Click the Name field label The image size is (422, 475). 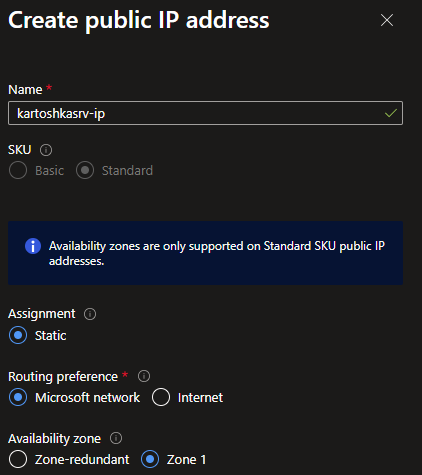(25, 90)
